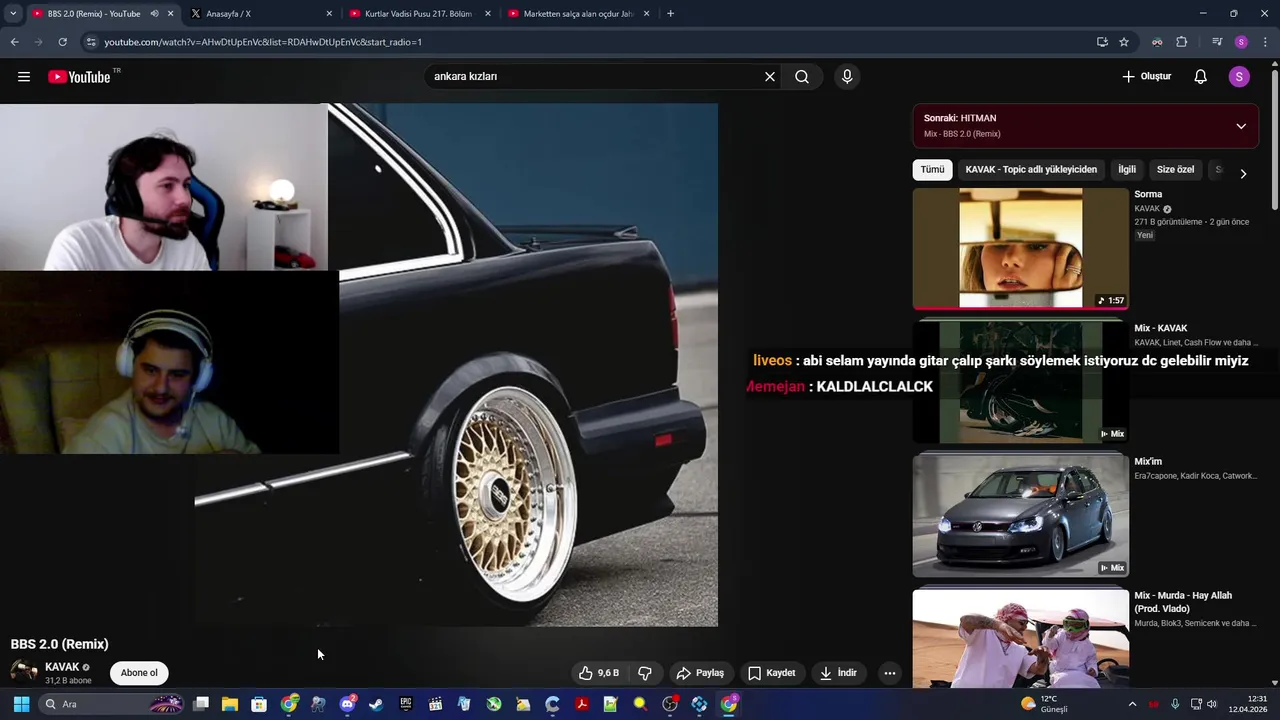The height and width of the screenshot is (720, 1280).
Task: Open Mix - Murda - Hay Allah thumbnail
Action: (x=1020, y=640)
